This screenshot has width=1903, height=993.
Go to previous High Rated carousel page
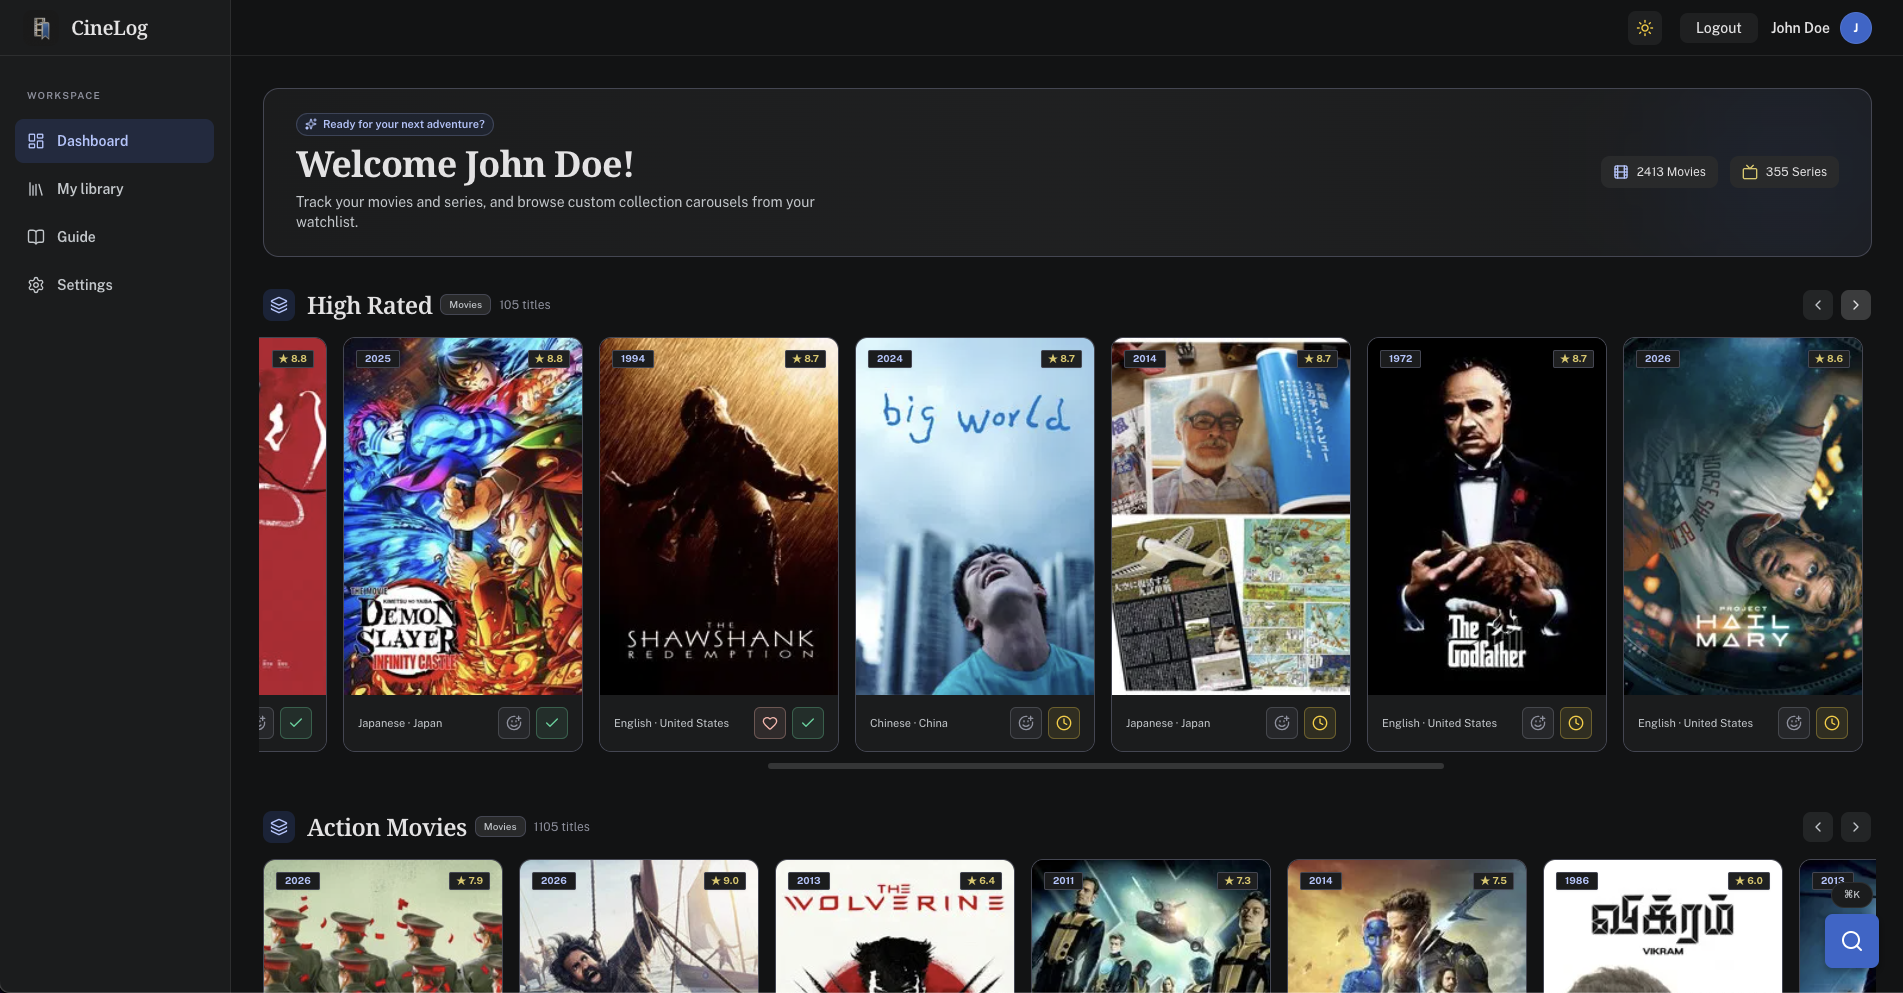coord(1818,305)
